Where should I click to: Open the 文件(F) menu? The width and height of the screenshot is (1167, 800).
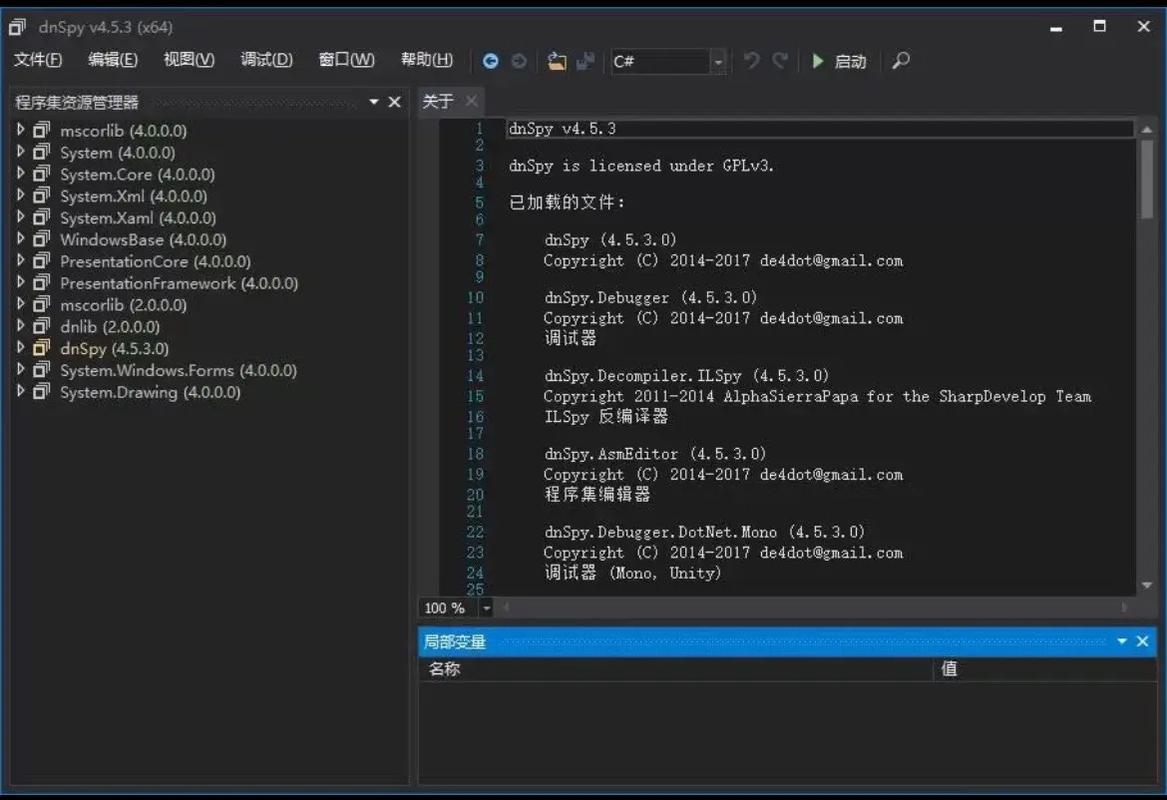[x=38, y=60]
